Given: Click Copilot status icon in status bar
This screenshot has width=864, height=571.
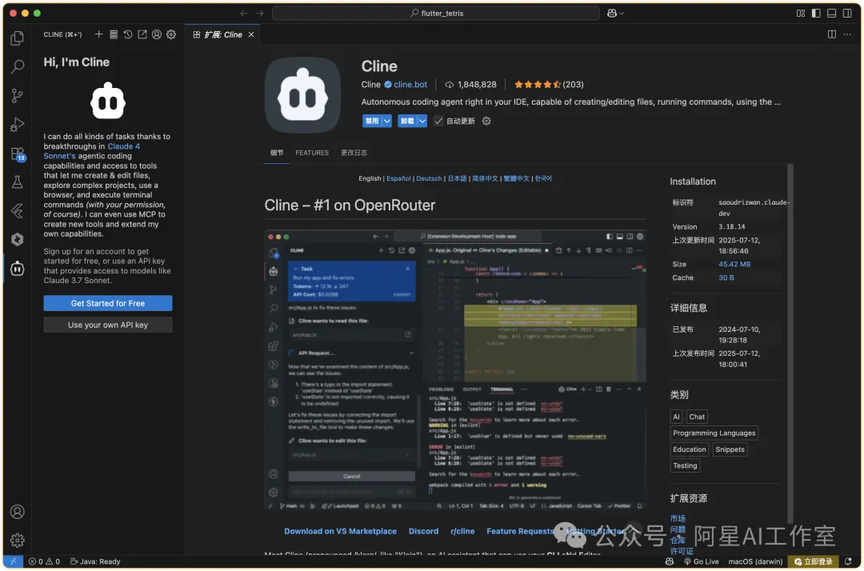Looking at the screenshot, I should click(669, 561).
